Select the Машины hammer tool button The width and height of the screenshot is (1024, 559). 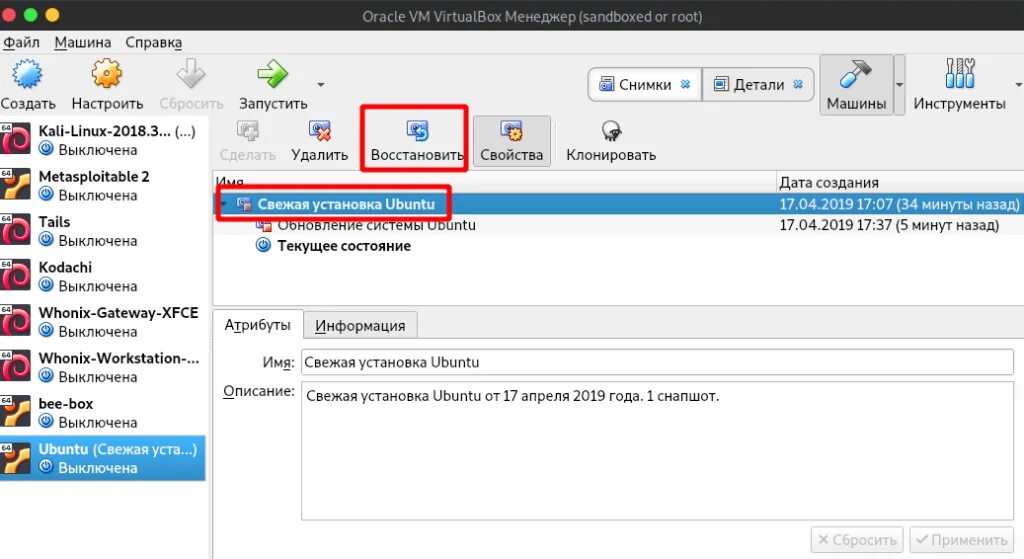(x=856, y=85)
